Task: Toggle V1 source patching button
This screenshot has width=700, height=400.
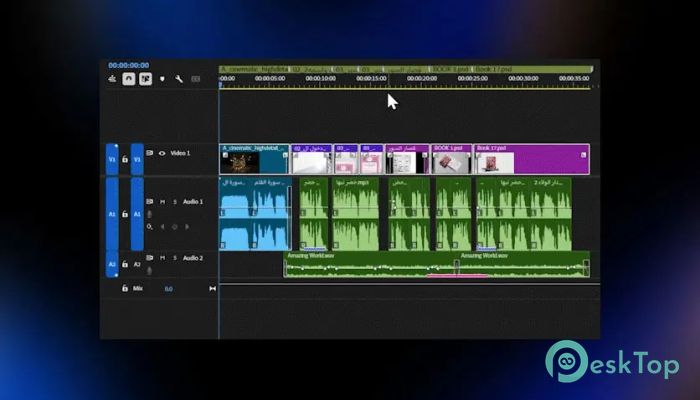Action: tap(112, 159)
